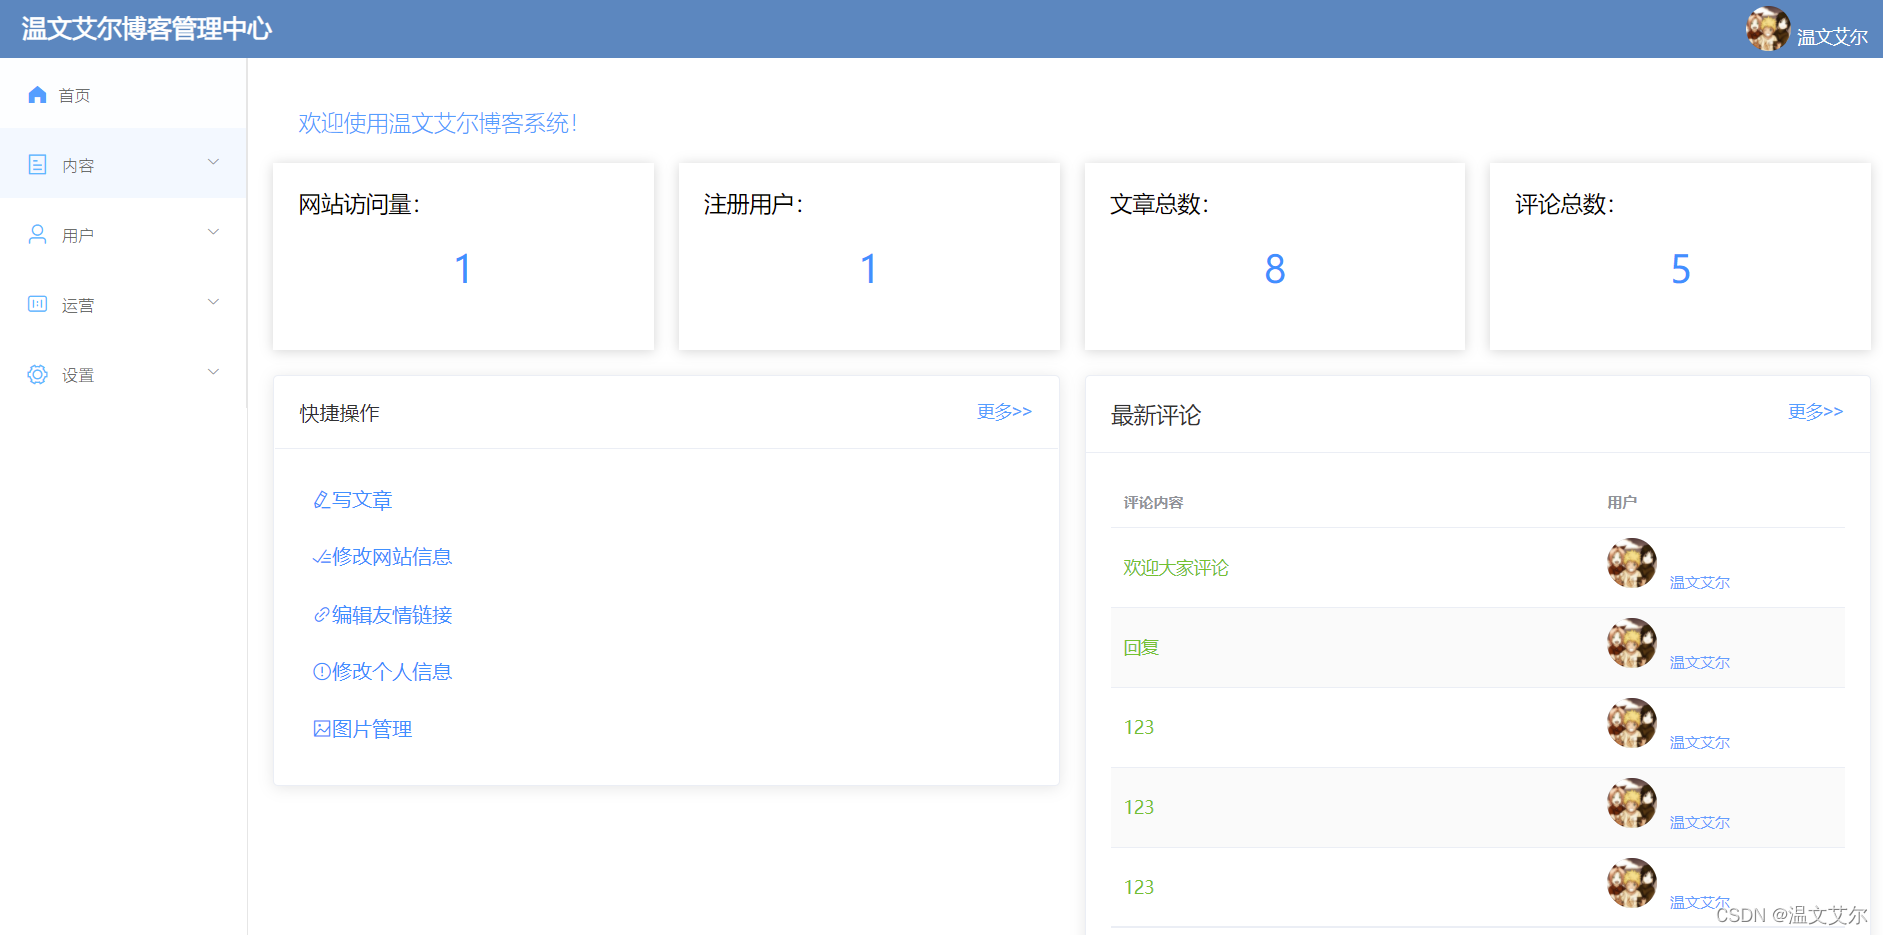Image resolution: width=1883 pixels, height=935 pixels.
Task: Open the comment 欢迎大家评论
Action: (x=1176, y=567)
